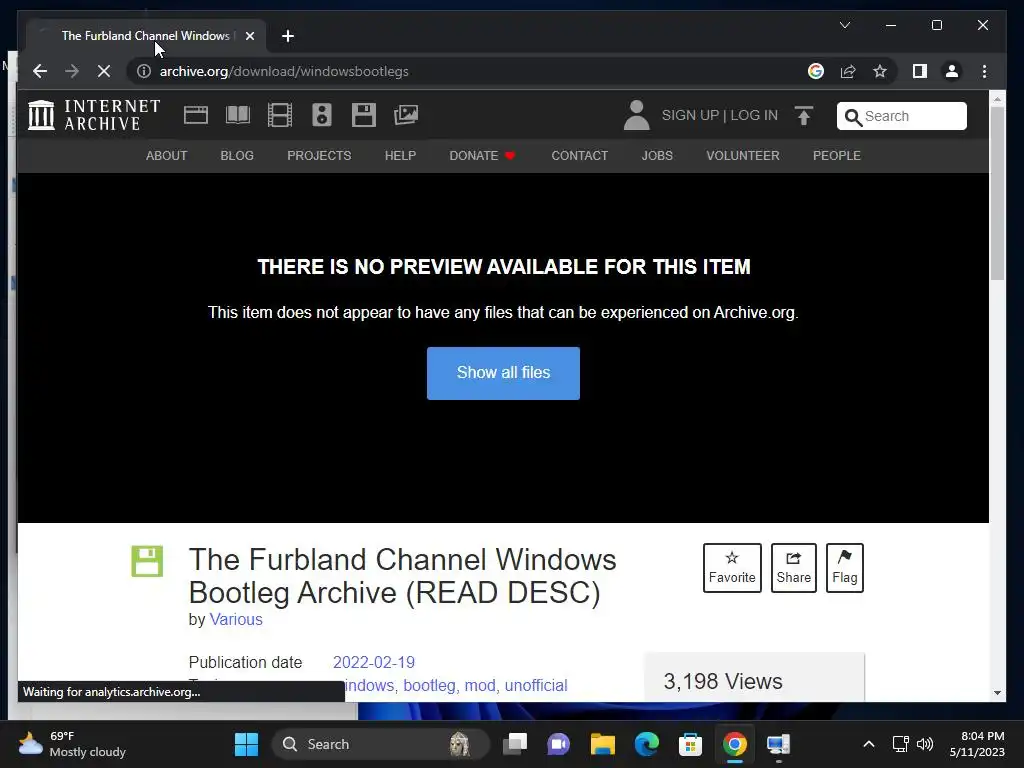This screenshot has height=768, width=1024.
Task: Select the Furbland Channel Windows tab
Action: [146, 36]
